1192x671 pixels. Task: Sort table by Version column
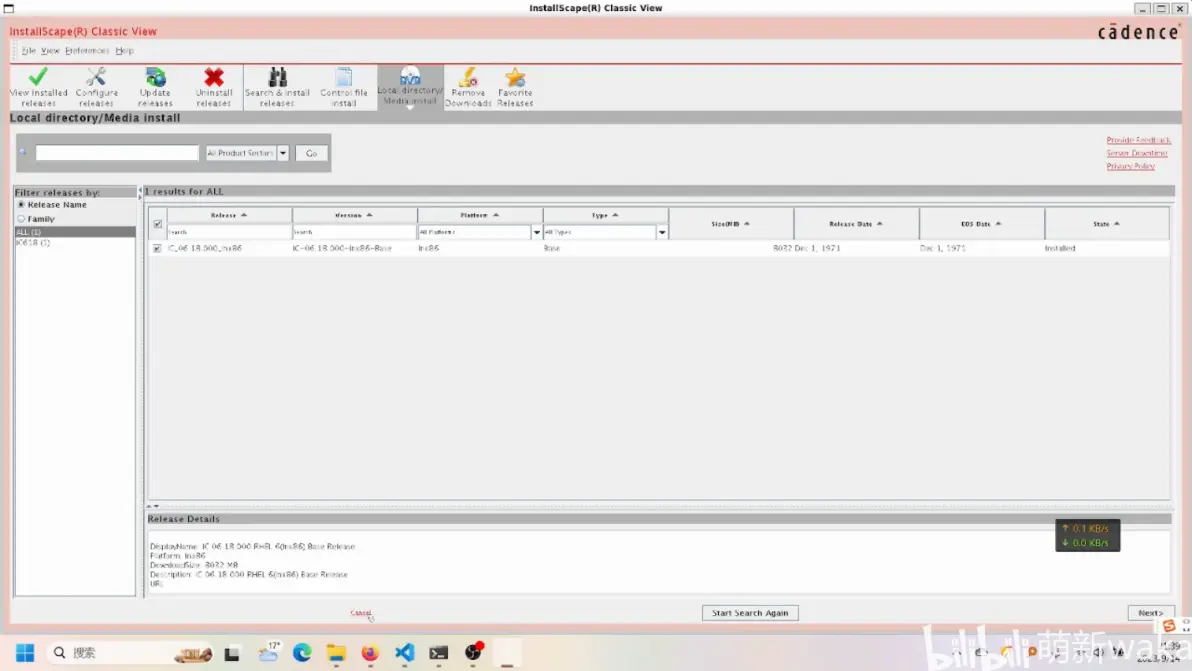354,215
